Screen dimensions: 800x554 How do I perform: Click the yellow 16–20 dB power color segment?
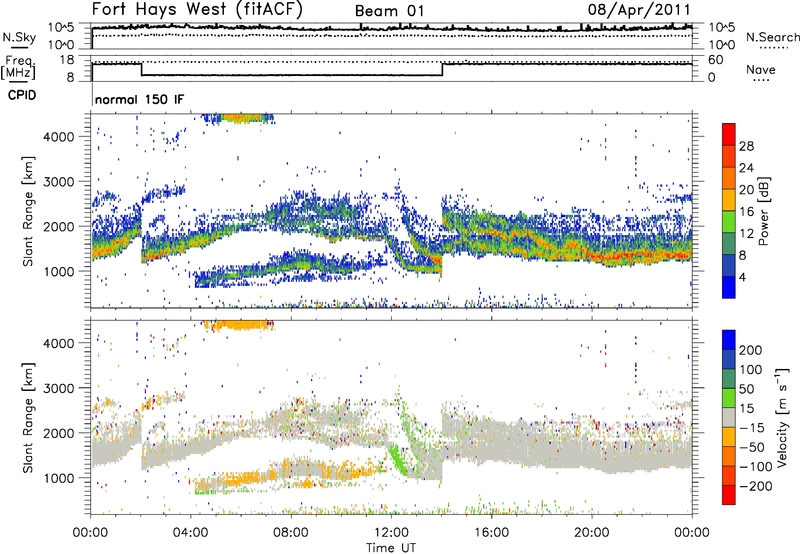click(x=729, y=200)
